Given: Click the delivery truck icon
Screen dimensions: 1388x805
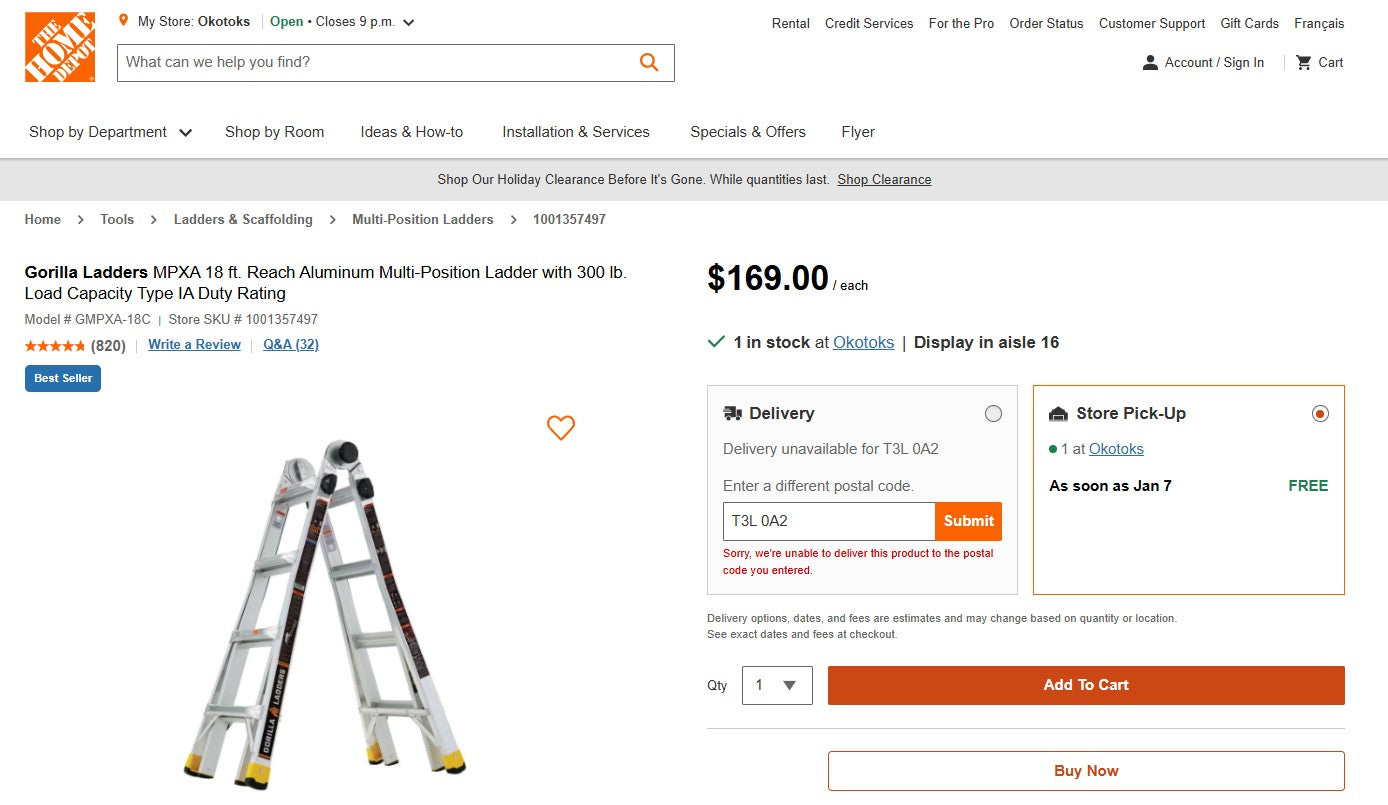Looking at the screenshot, I should point(734,413).
